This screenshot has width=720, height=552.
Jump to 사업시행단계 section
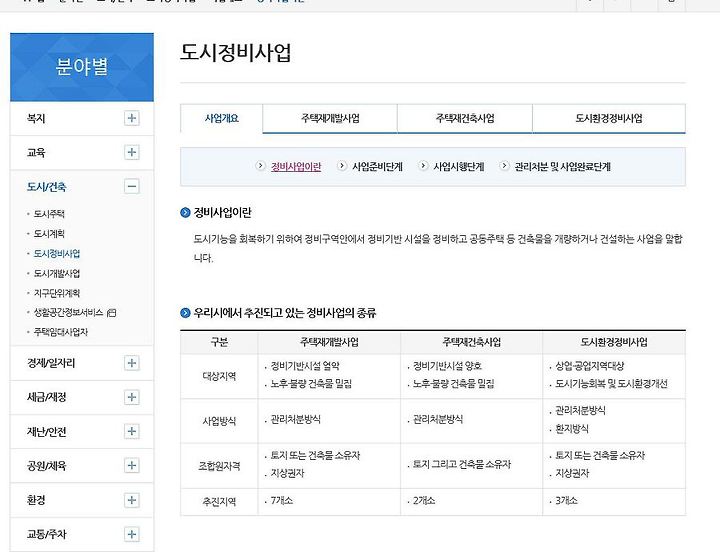(459, 166)
